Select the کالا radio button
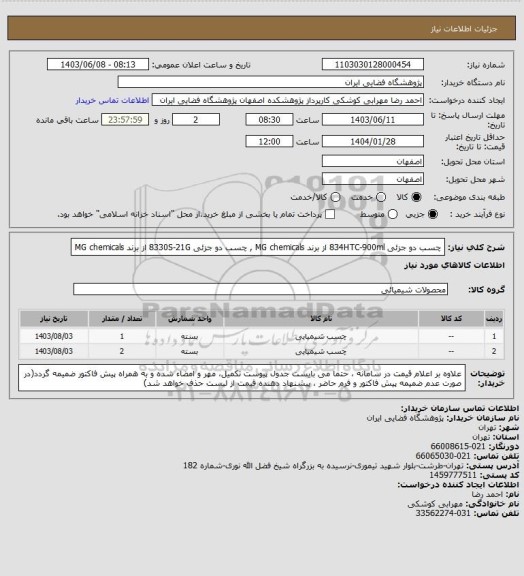The height and width of the screenshot is (576, 524). pos(416,197)
